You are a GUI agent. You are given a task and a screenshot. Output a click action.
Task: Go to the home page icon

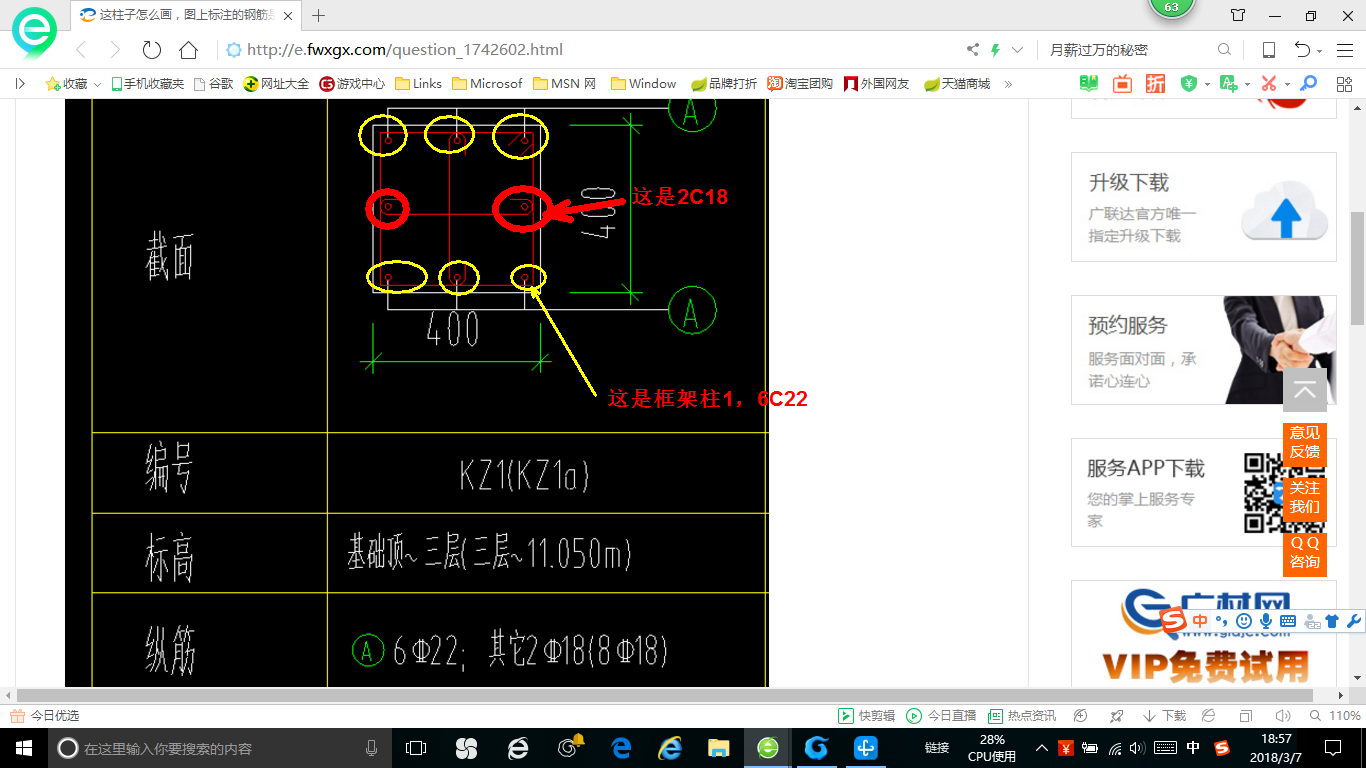pos(188,50)
